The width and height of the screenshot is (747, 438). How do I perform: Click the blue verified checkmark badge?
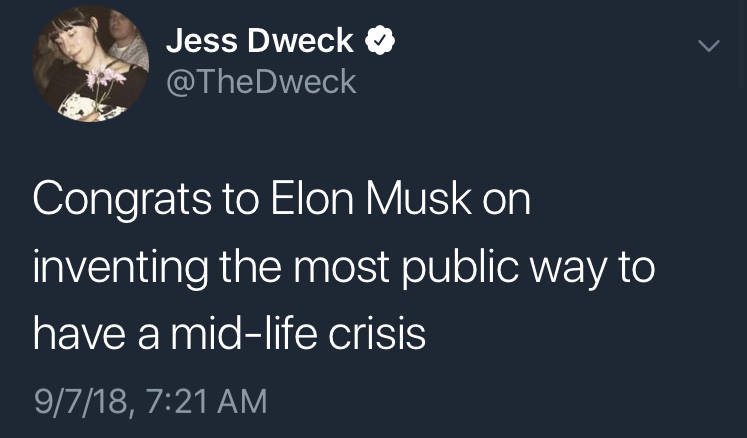pos(380,41)
